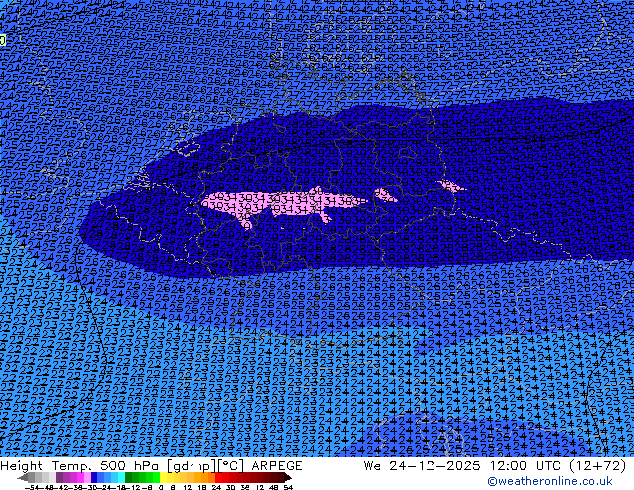Click the 'ARPEGE' model label
Screen dimensions: 634x490
(x=277, y=466)
